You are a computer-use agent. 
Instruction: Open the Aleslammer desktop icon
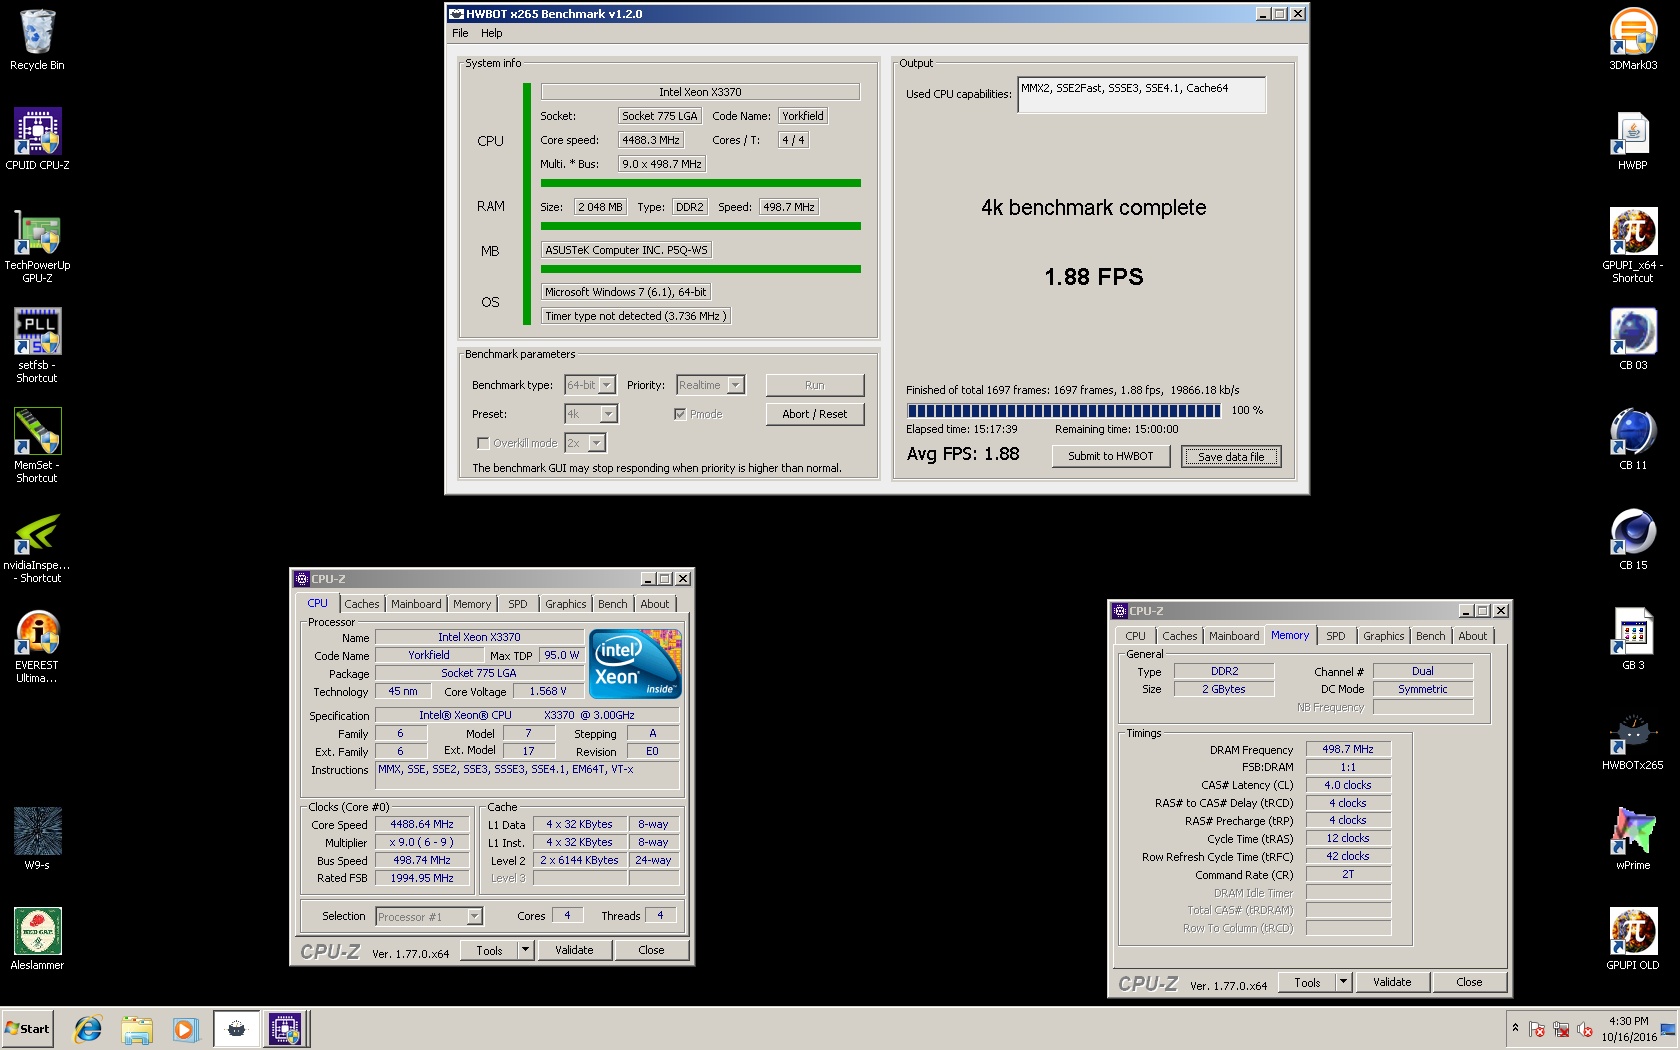[x=37, y=939]
